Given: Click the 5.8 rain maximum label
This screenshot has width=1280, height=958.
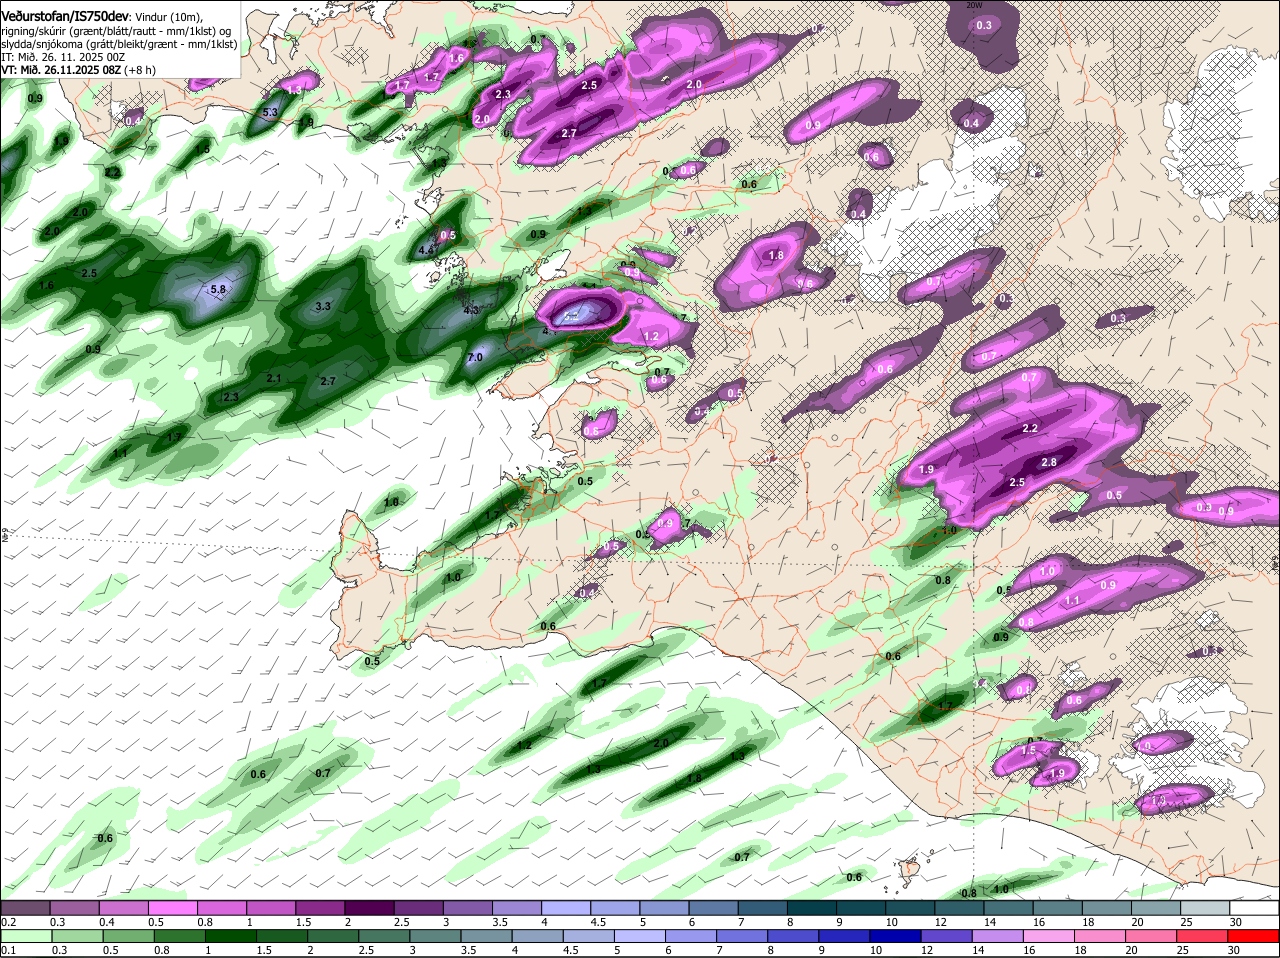Looking at the screenshot, I should 218,289.
